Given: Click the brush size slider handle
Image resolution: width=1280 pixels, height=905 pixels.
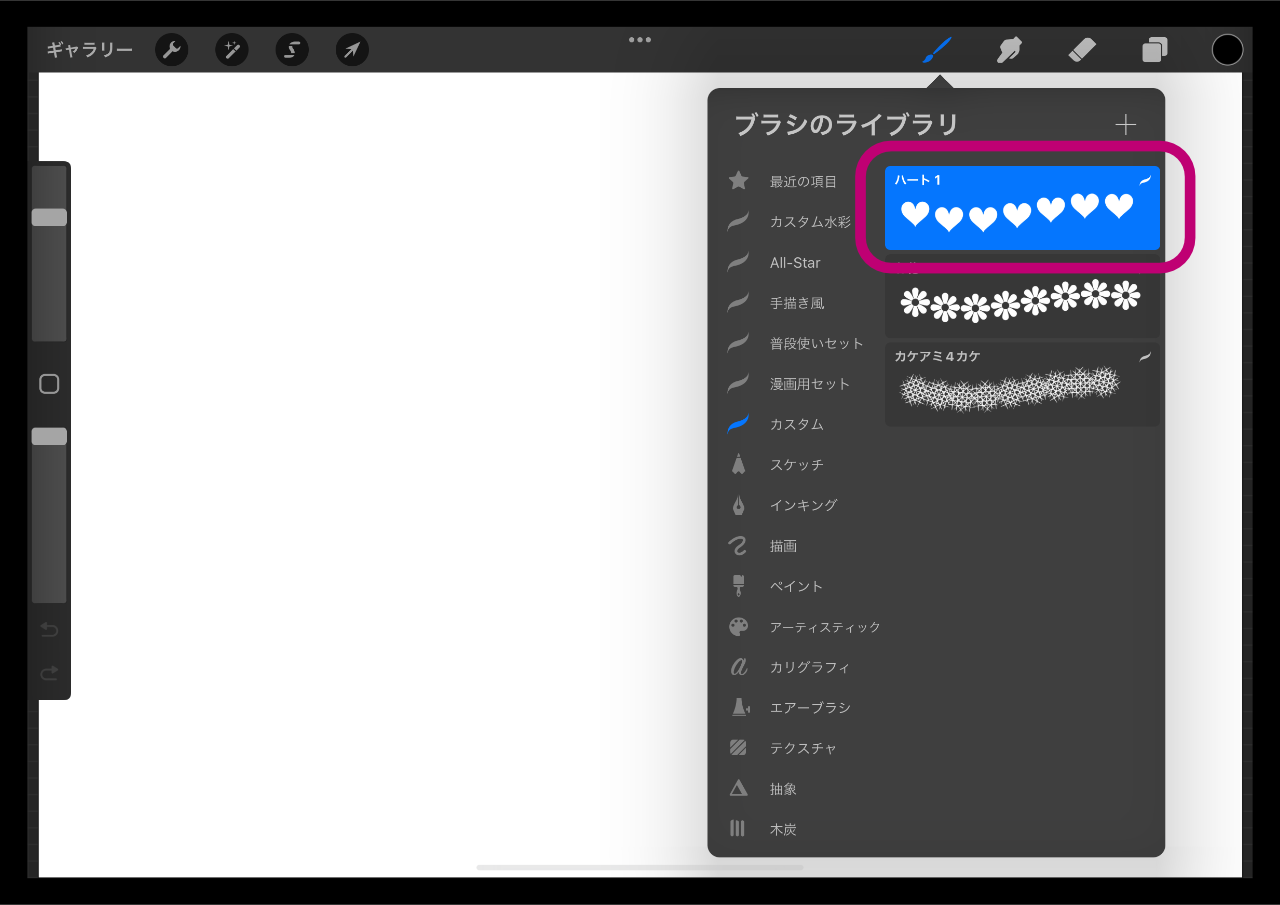Looking at the screenshot, I should [49, 217].
